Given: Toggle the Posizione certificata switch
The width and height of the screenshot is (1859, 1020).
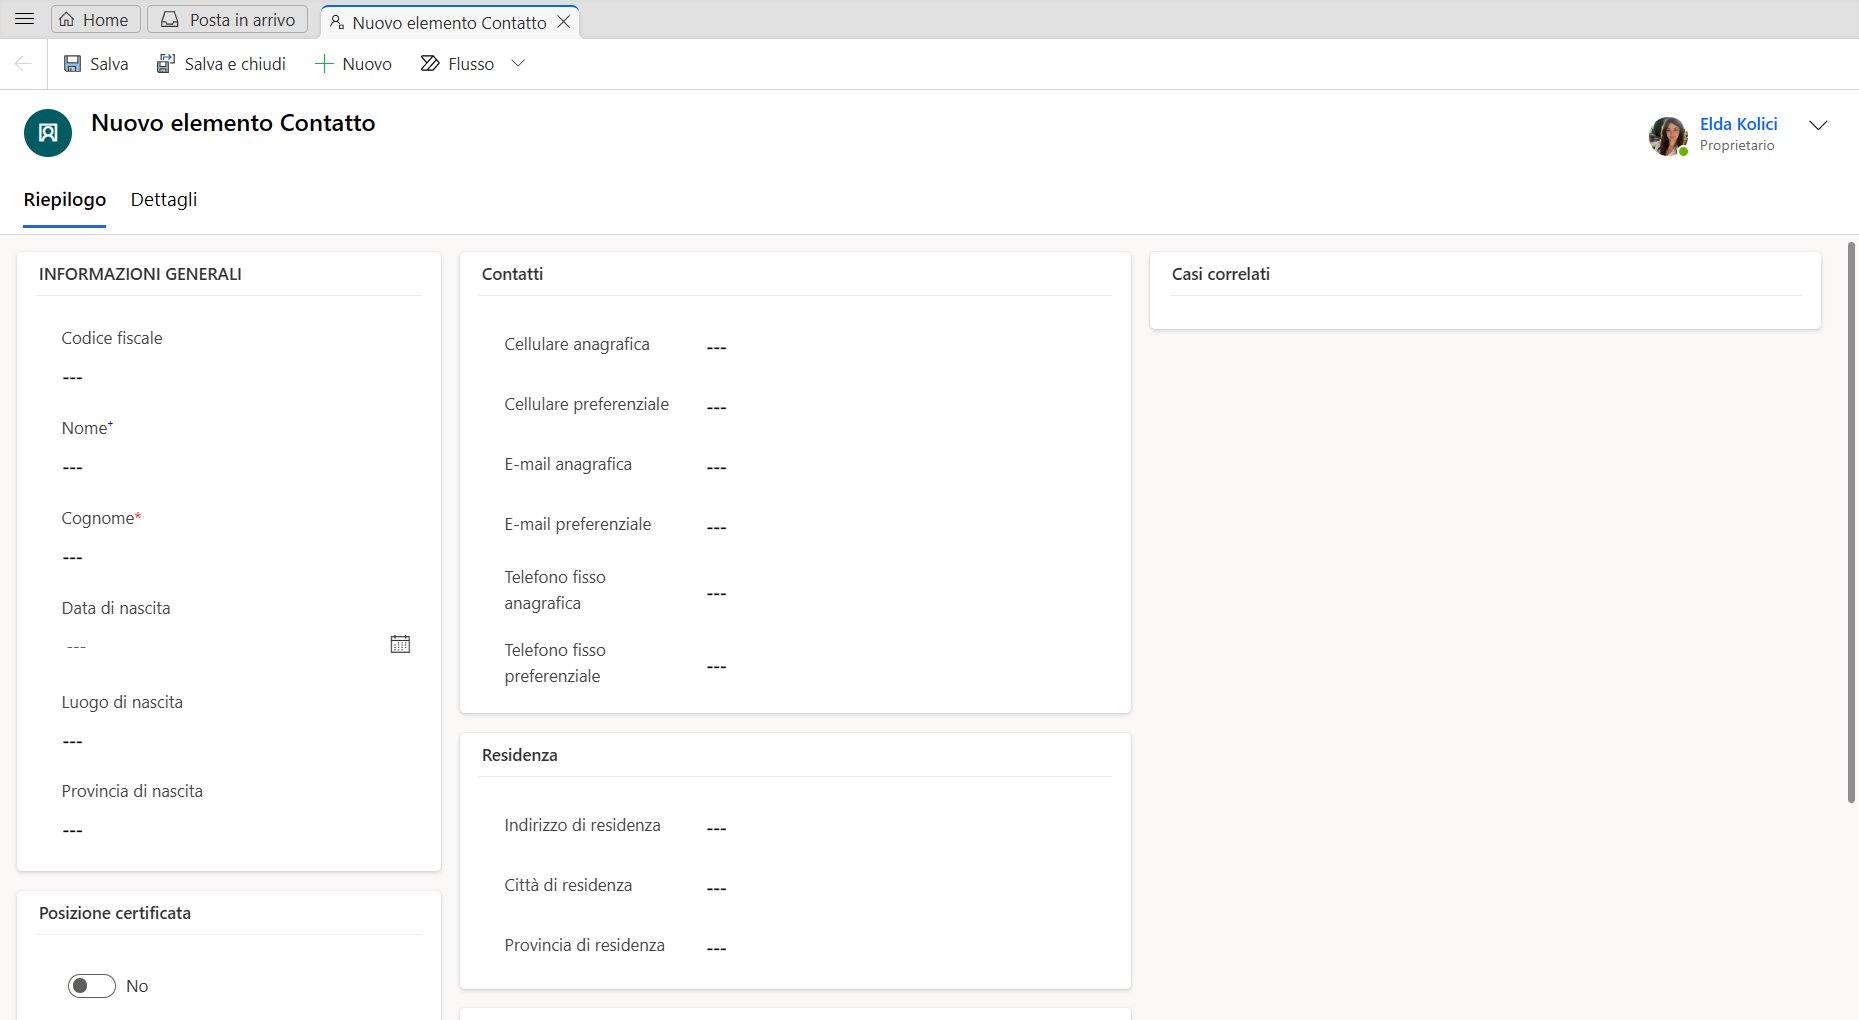Looking at the screenshot, I should point(92,986).
